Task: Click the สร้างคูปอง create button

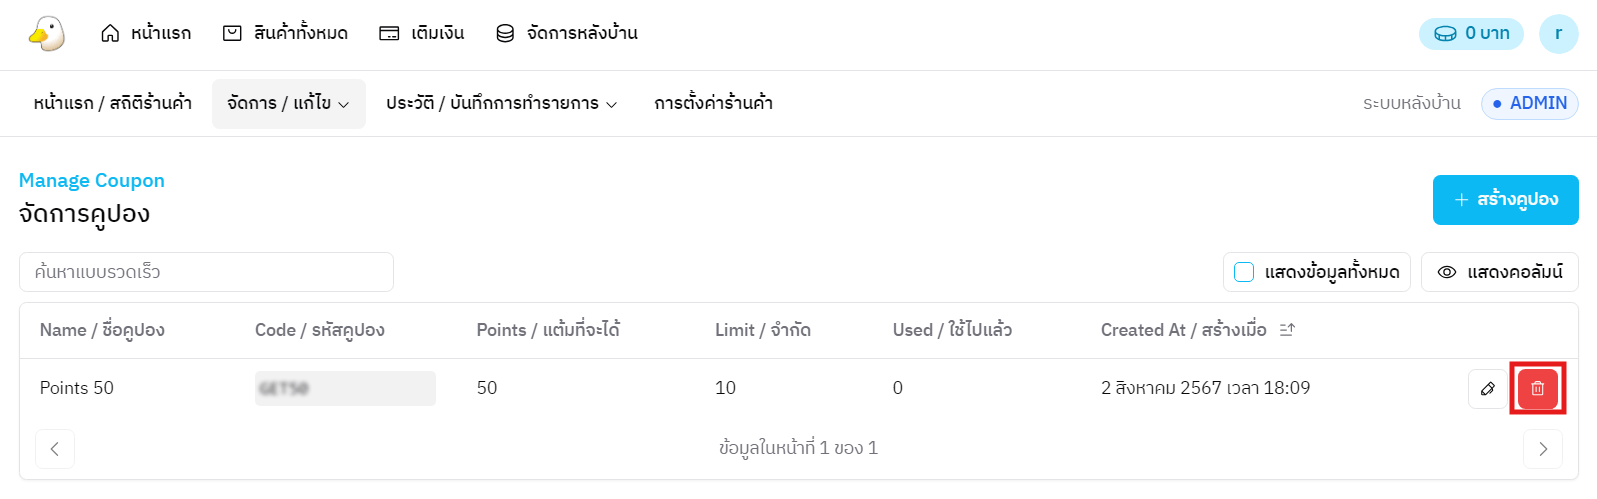Action: pos(1505,200)
